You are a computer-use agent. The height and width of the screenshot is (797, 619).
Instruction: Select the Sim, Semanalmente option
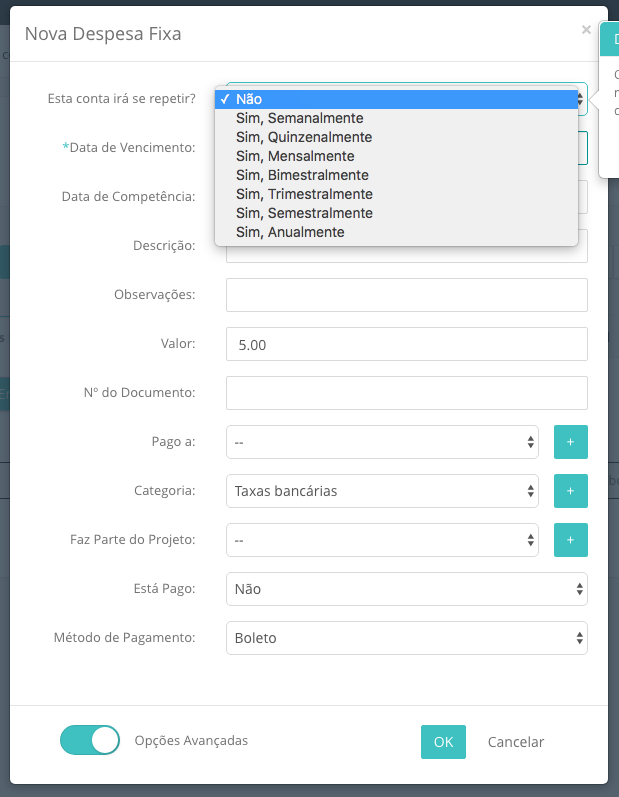(396, 118)
